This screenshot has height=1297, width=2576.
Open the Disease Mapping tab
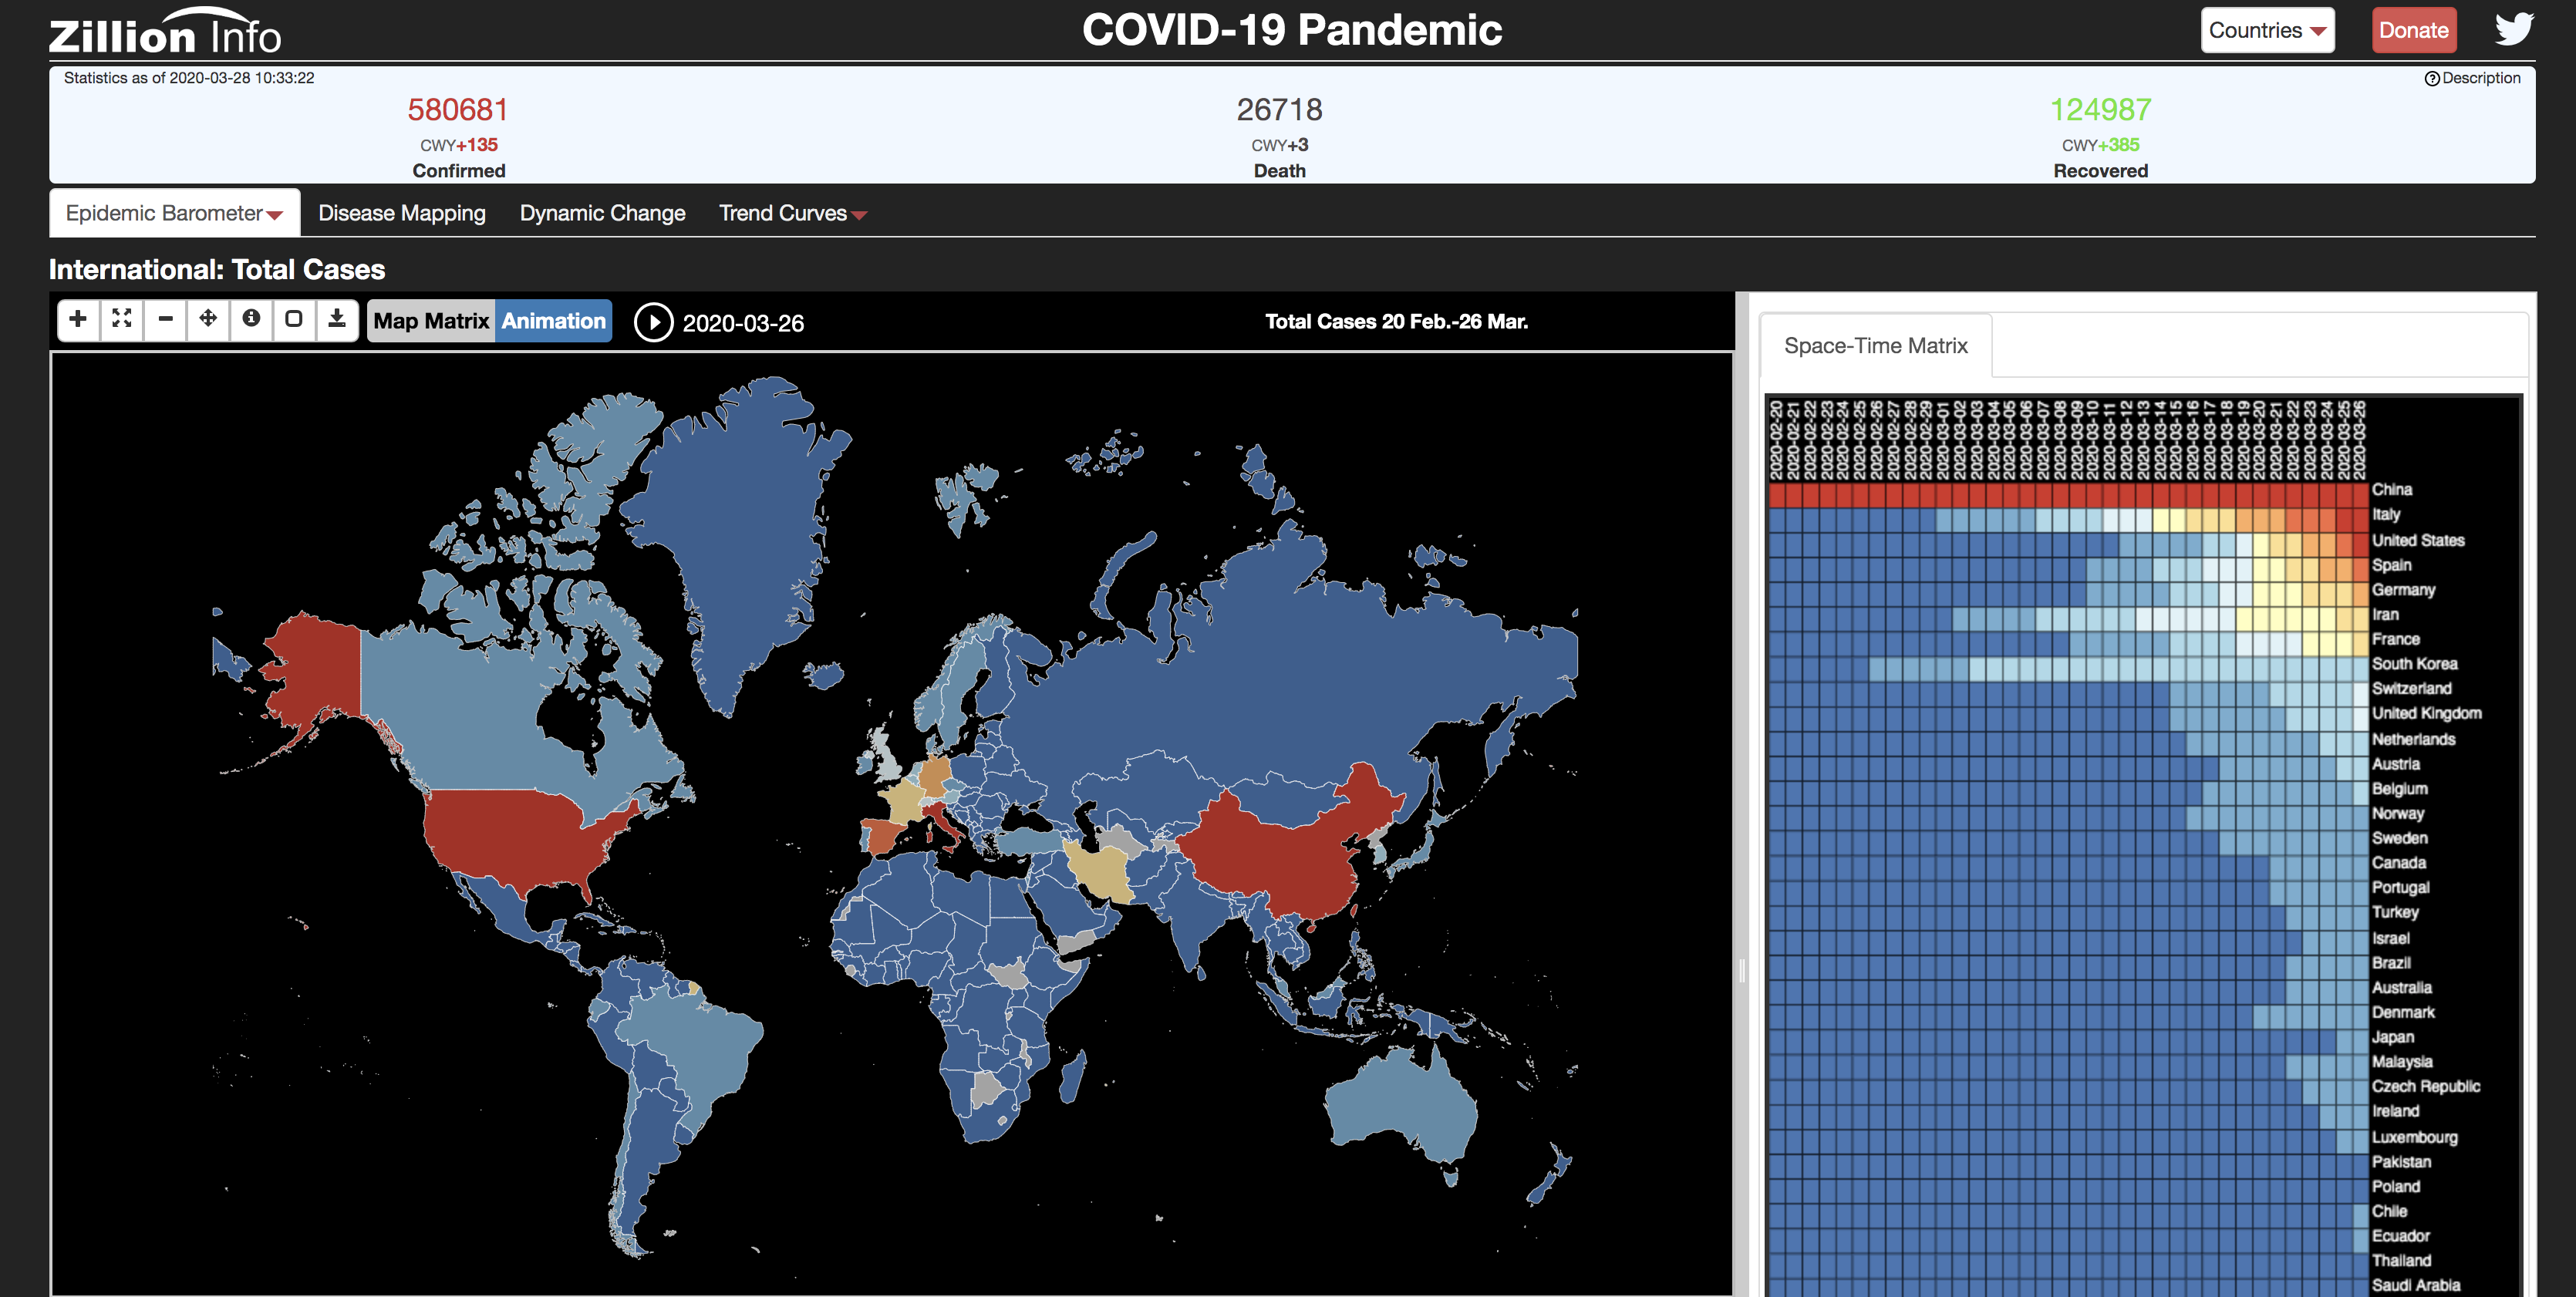[402, 213]
